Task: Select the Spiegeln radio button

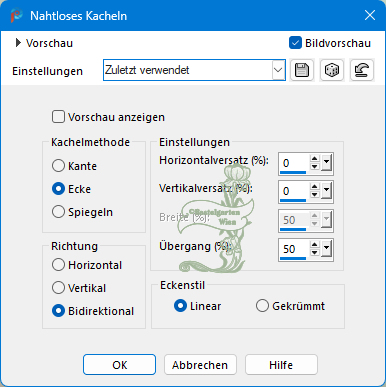Action: (58, 212)
